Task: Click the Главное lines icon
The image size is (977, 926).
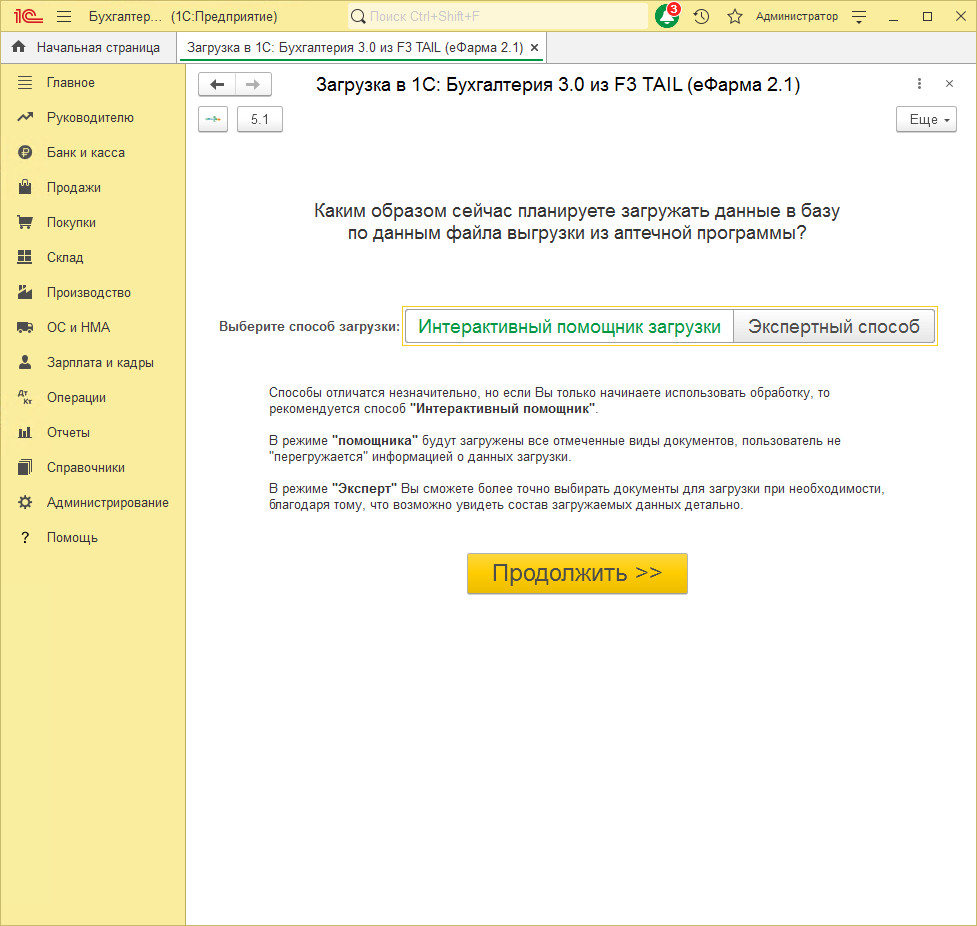Action: point(25,82)
